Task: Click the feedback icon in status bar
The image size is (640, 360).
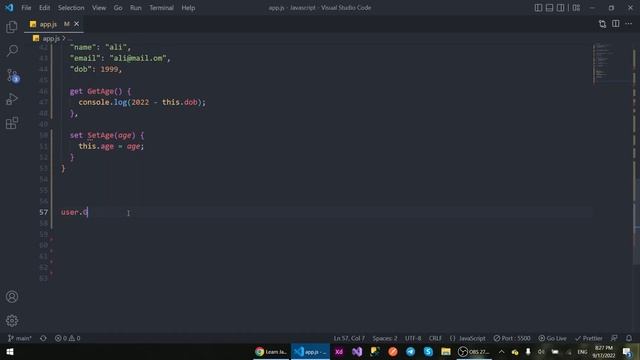Action: coord(614,338)
